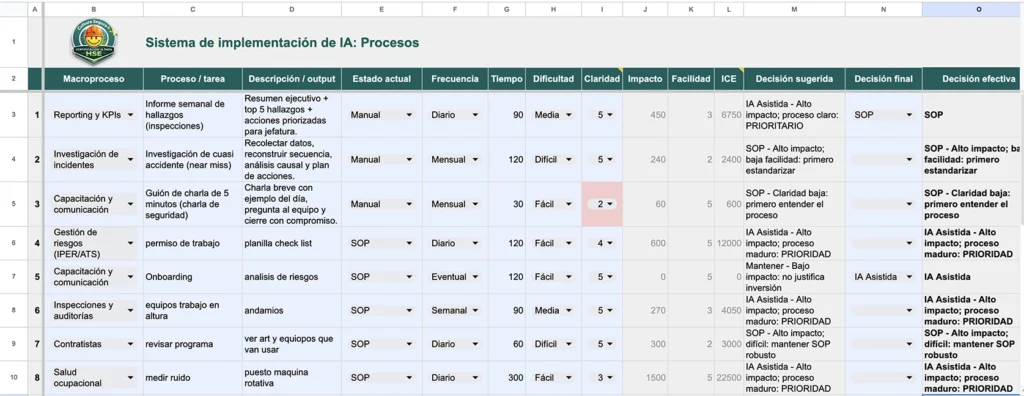Select the ICE header cell
Screen dimensions: 1024x396
click(729, 78)
